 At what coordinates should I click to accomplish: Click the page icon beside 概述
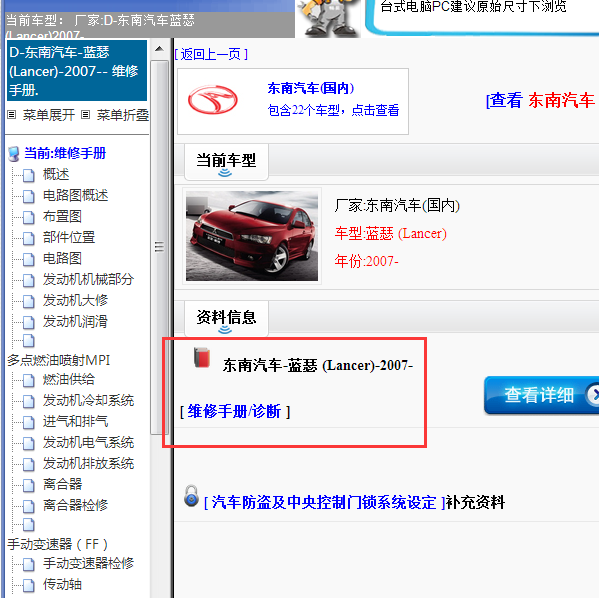(x=28, y=175)
